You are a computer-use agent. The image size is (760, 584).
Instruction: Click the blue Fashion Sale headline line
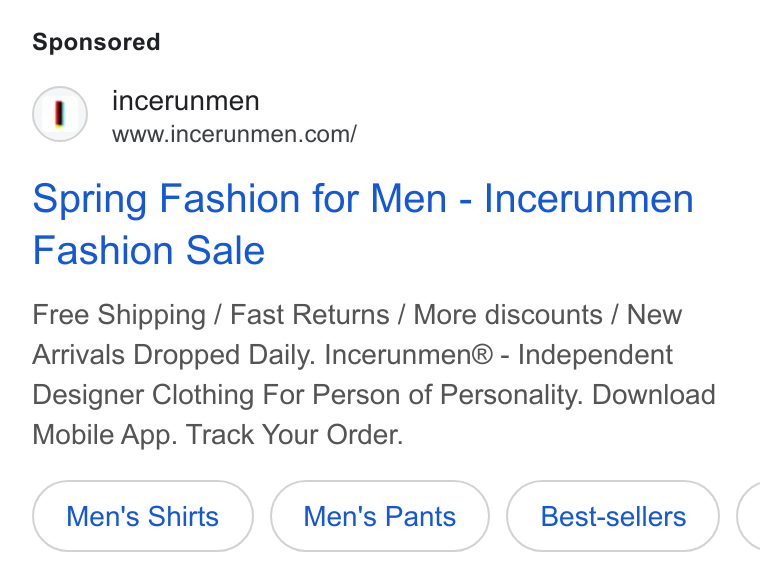tap(149, 251)
